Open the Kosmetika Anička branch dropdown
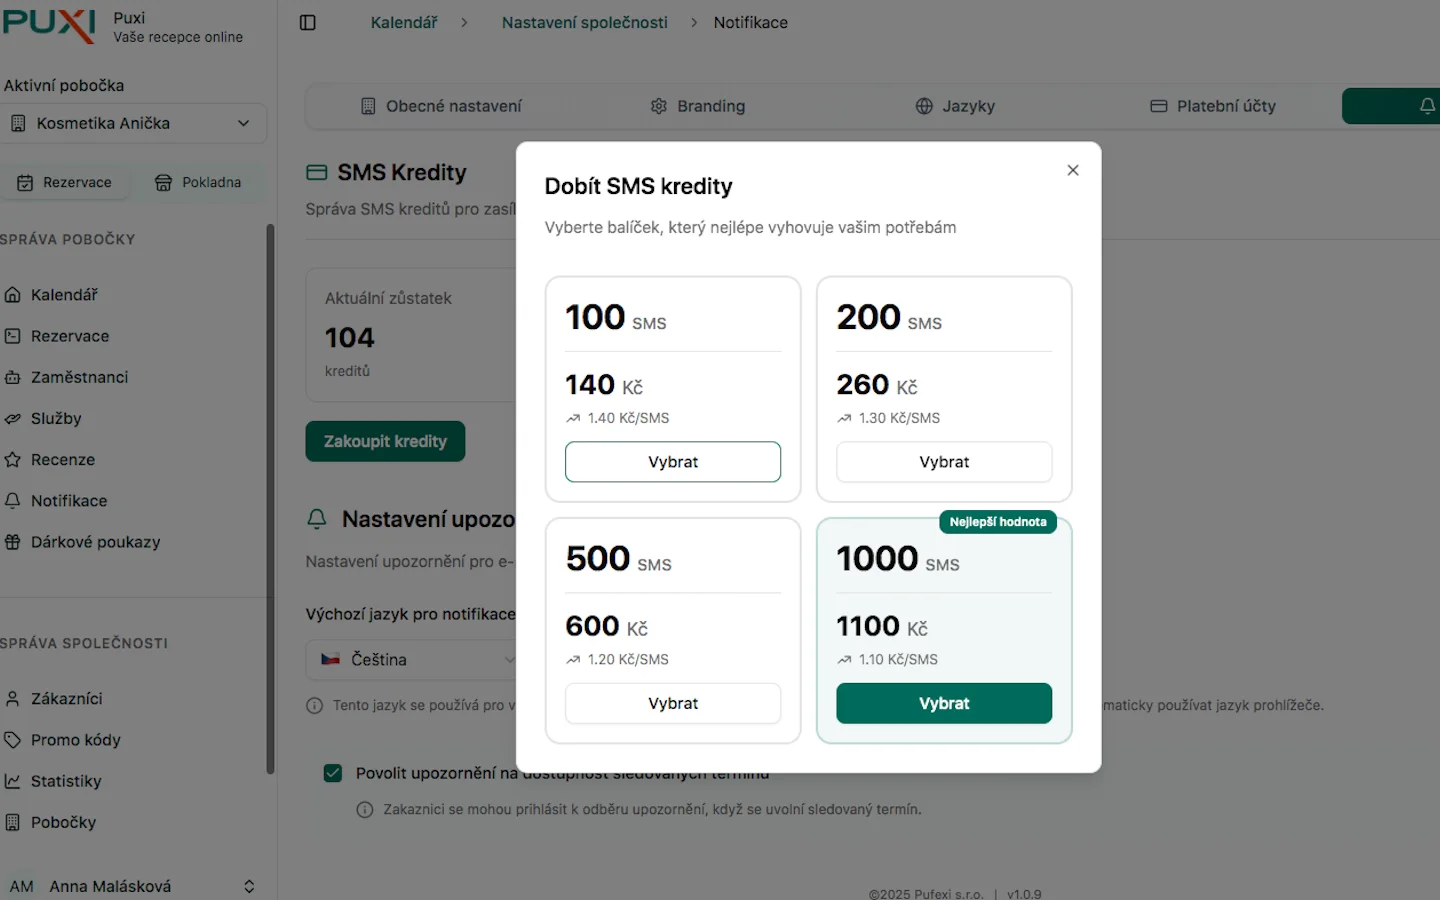 [133, 123]
